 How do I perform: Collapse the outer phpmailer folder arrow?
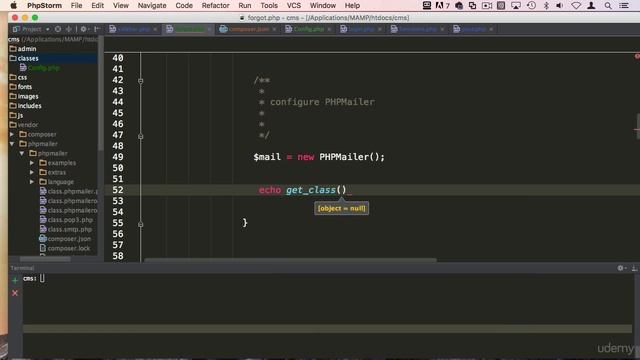point(12,144)
